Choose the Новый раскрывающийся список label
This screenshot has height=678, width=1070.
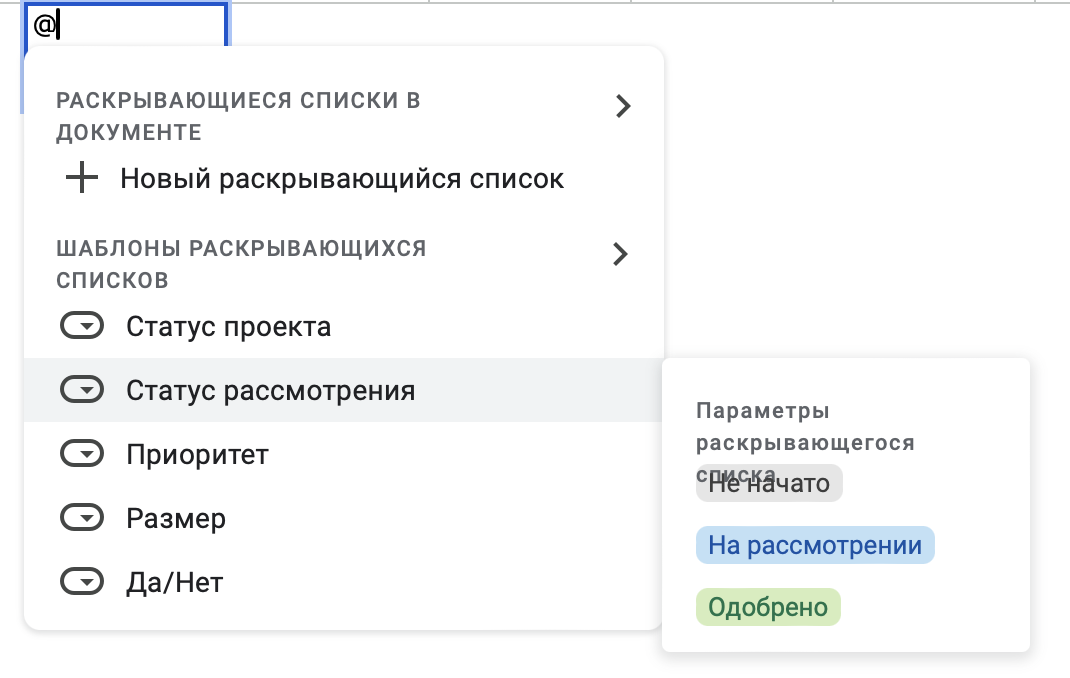point(342,179)
